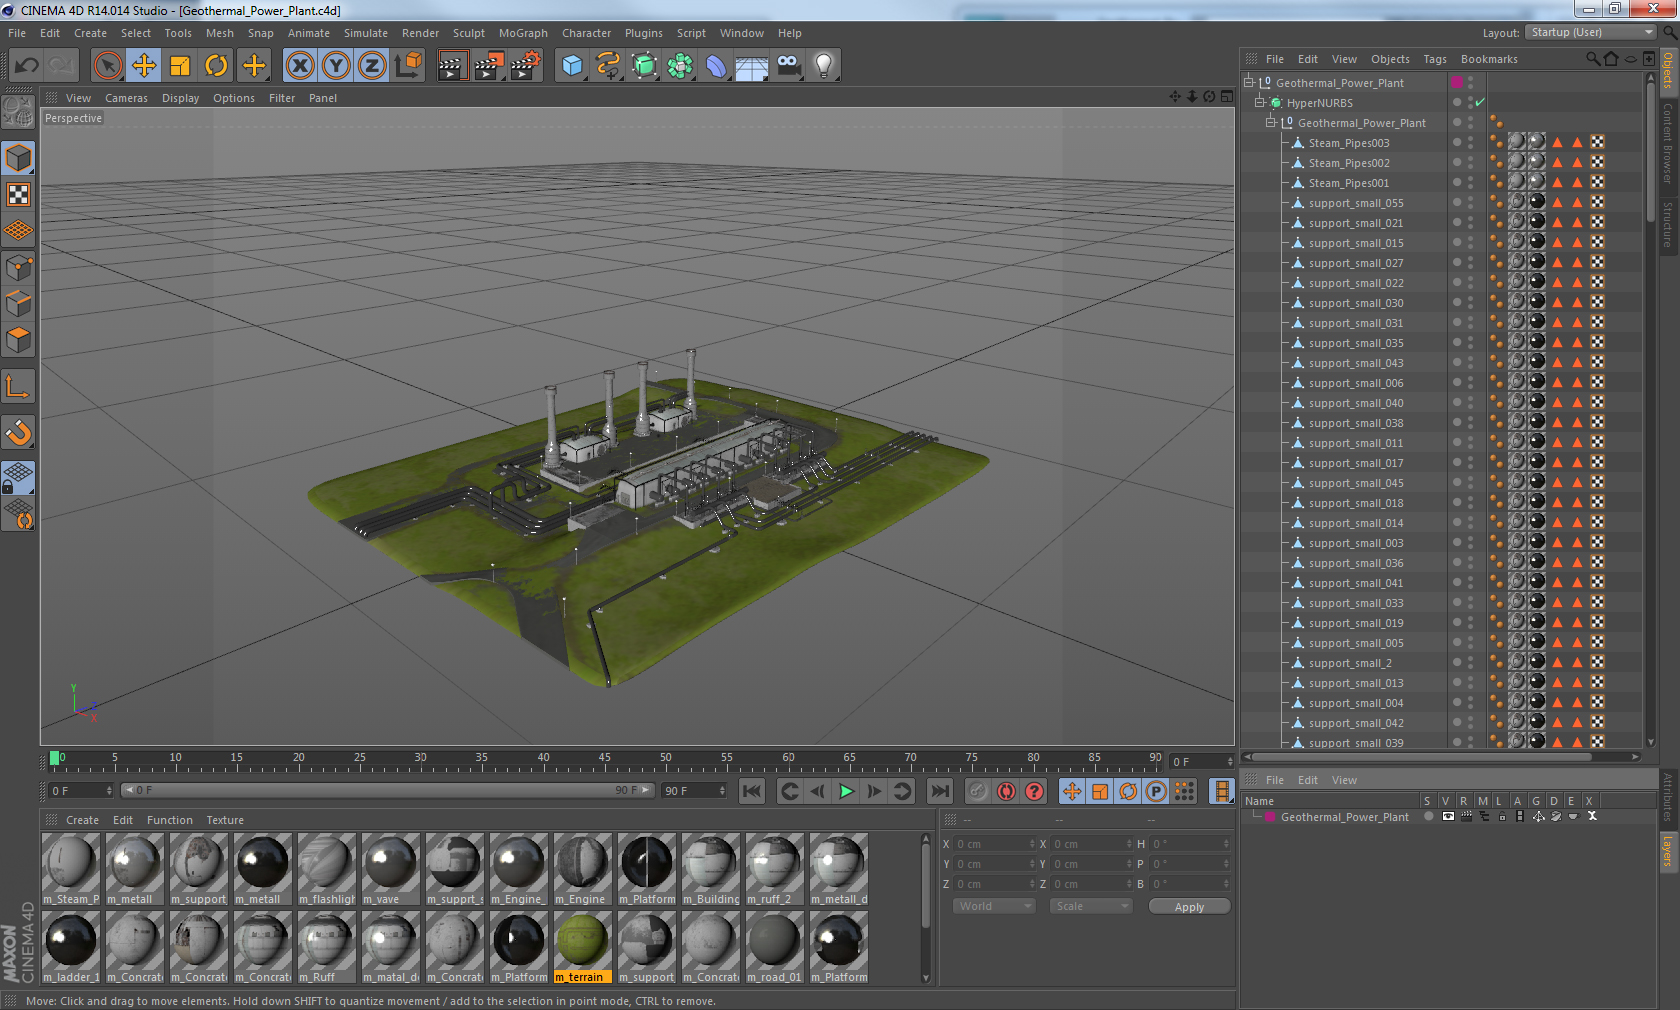Open Object Manager Tags menu

click(1435, 59)
